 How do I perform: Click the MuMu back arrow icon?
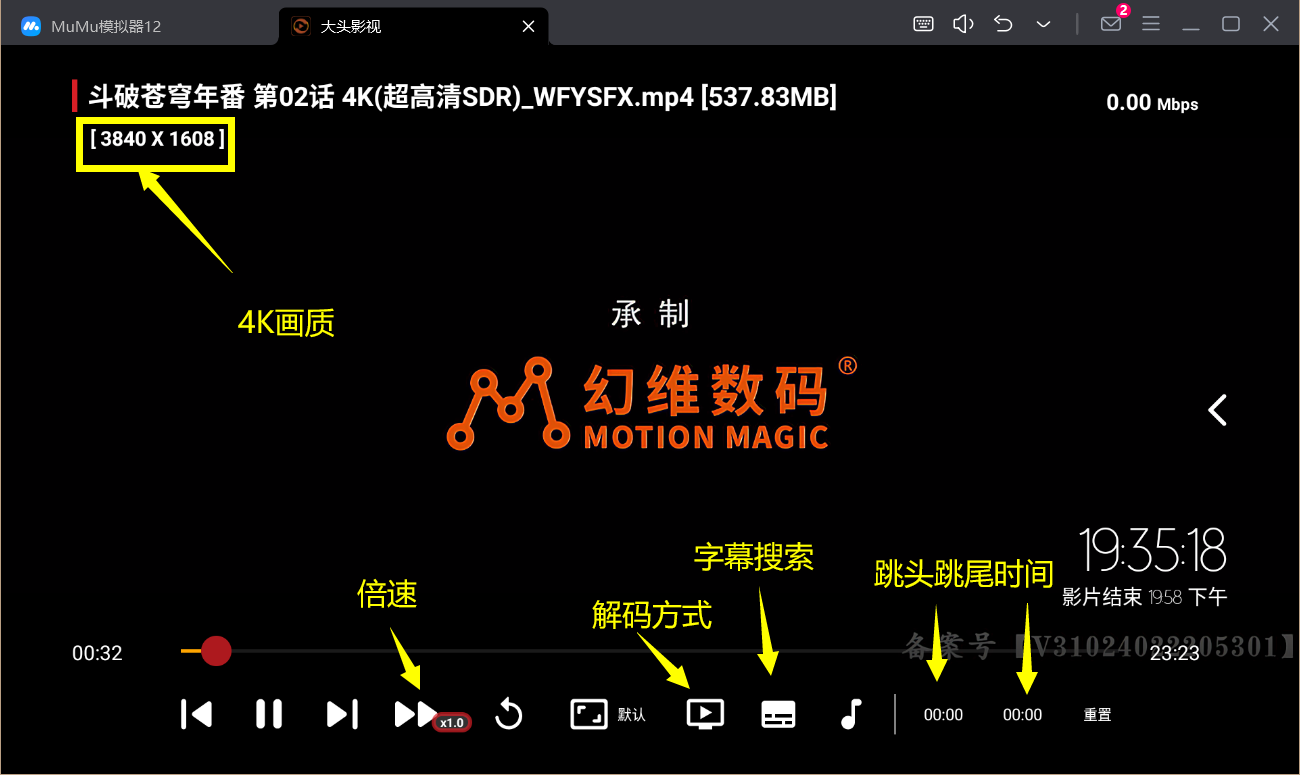(1003, 24)
